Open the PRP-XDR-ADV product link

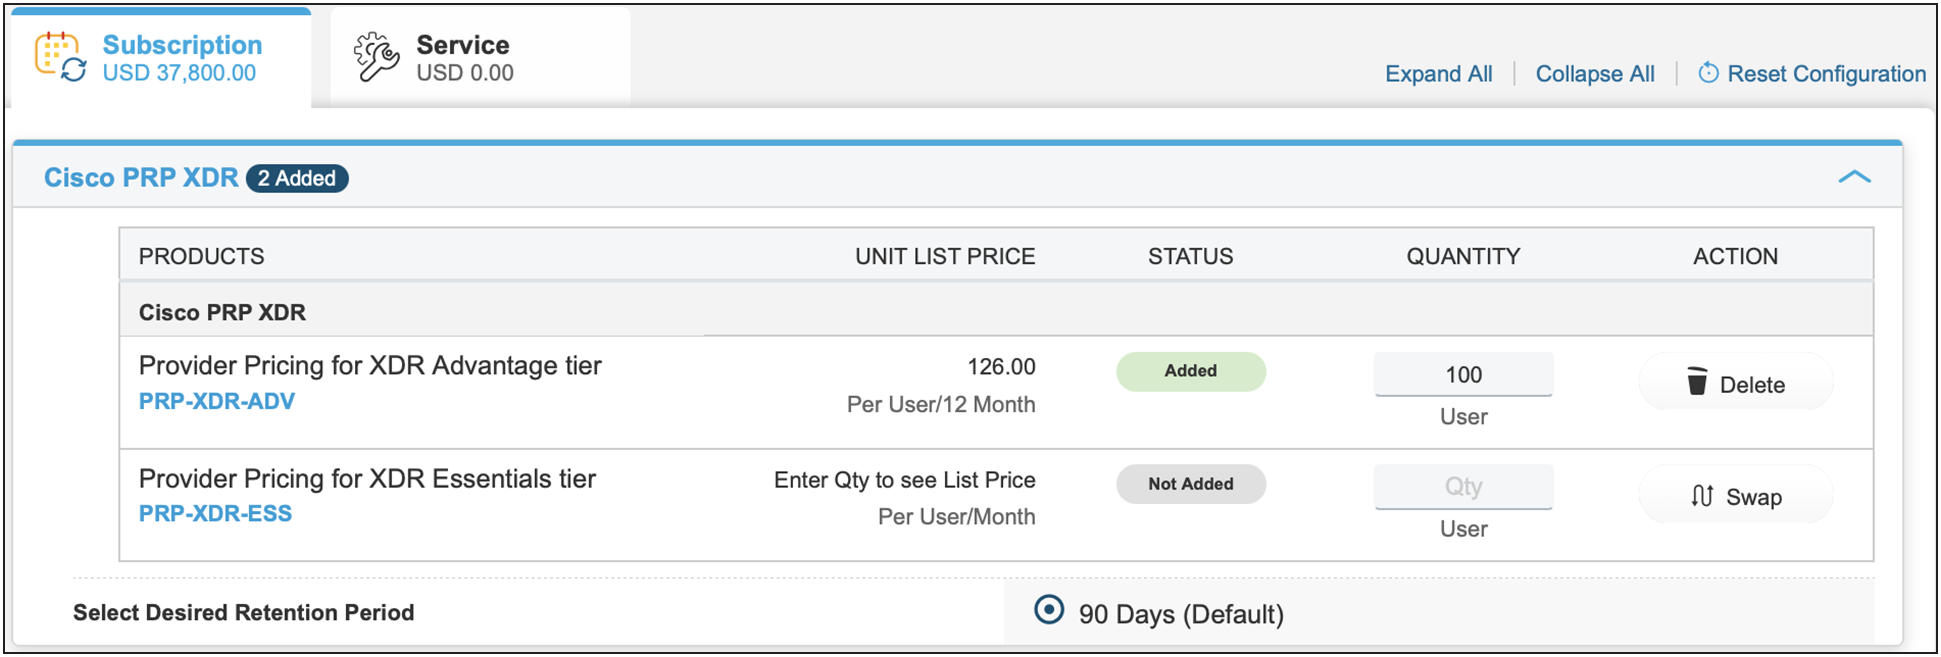coord(217,401)
